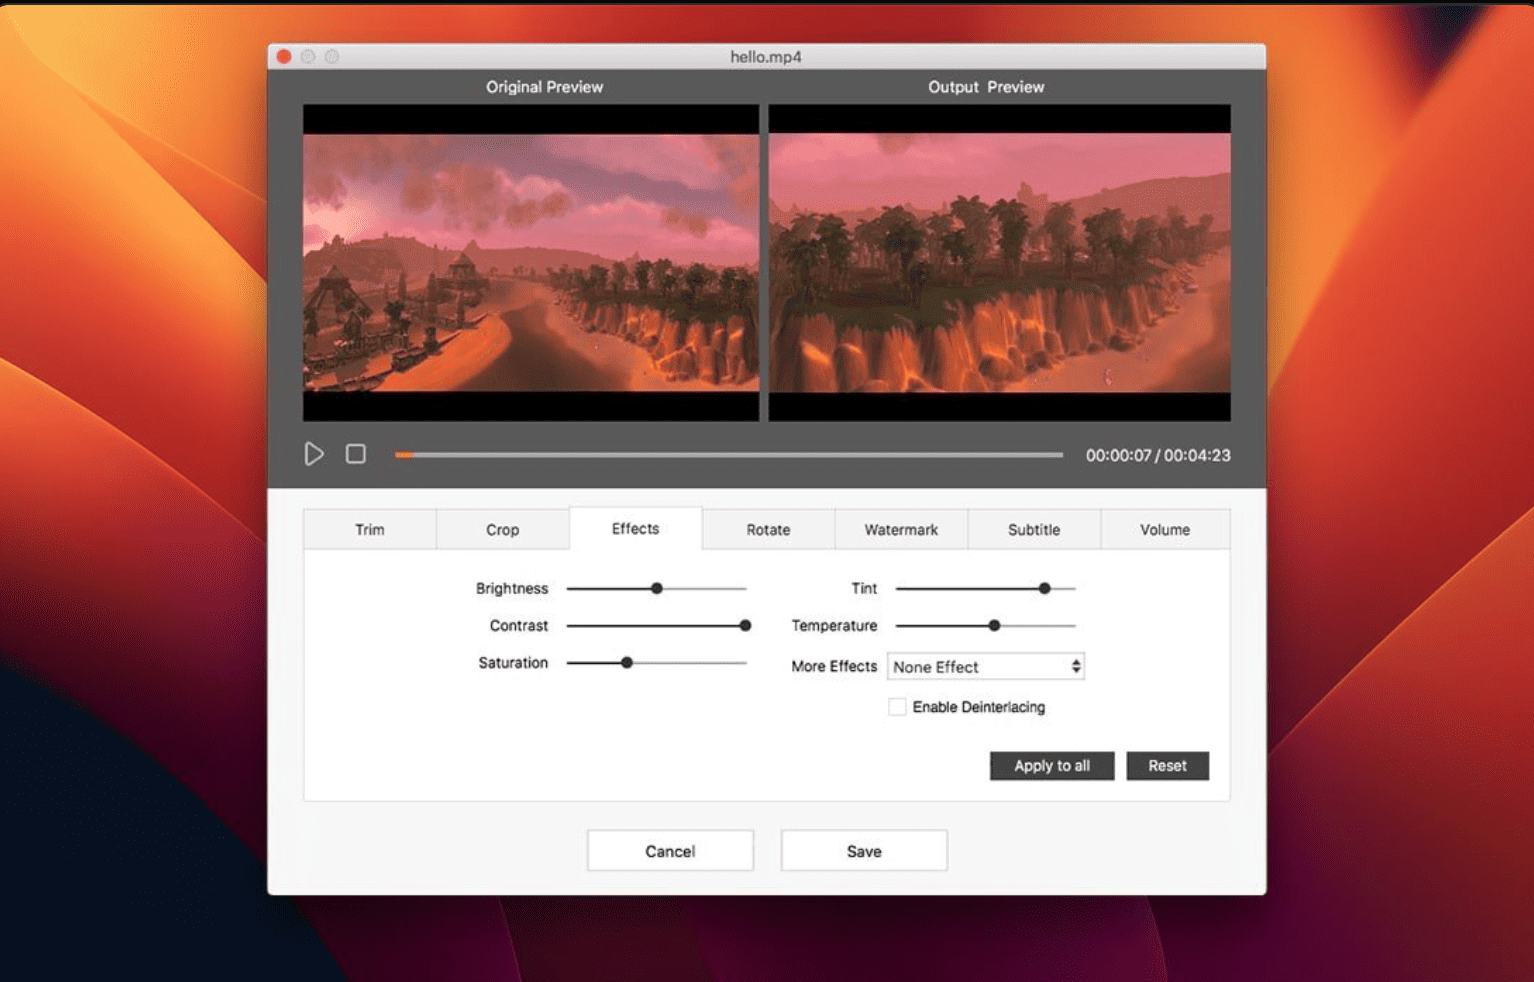
Task: Select the Effects tab
Action: (636, 528)
